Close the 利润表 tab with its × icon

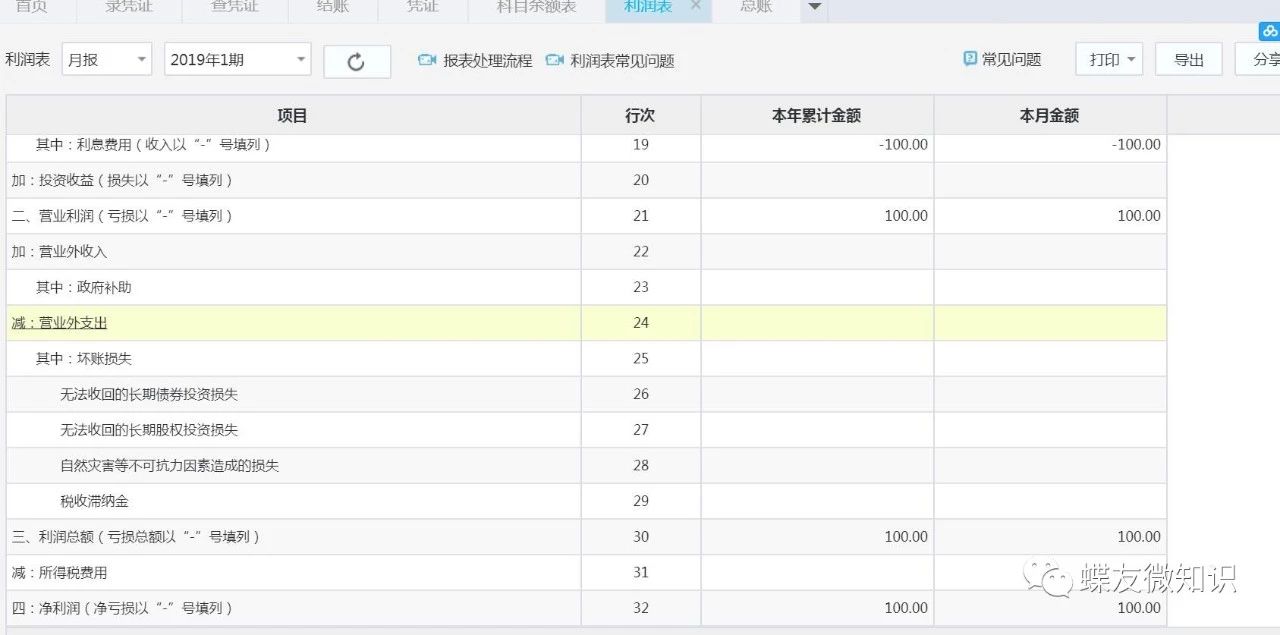click(695, 7)
